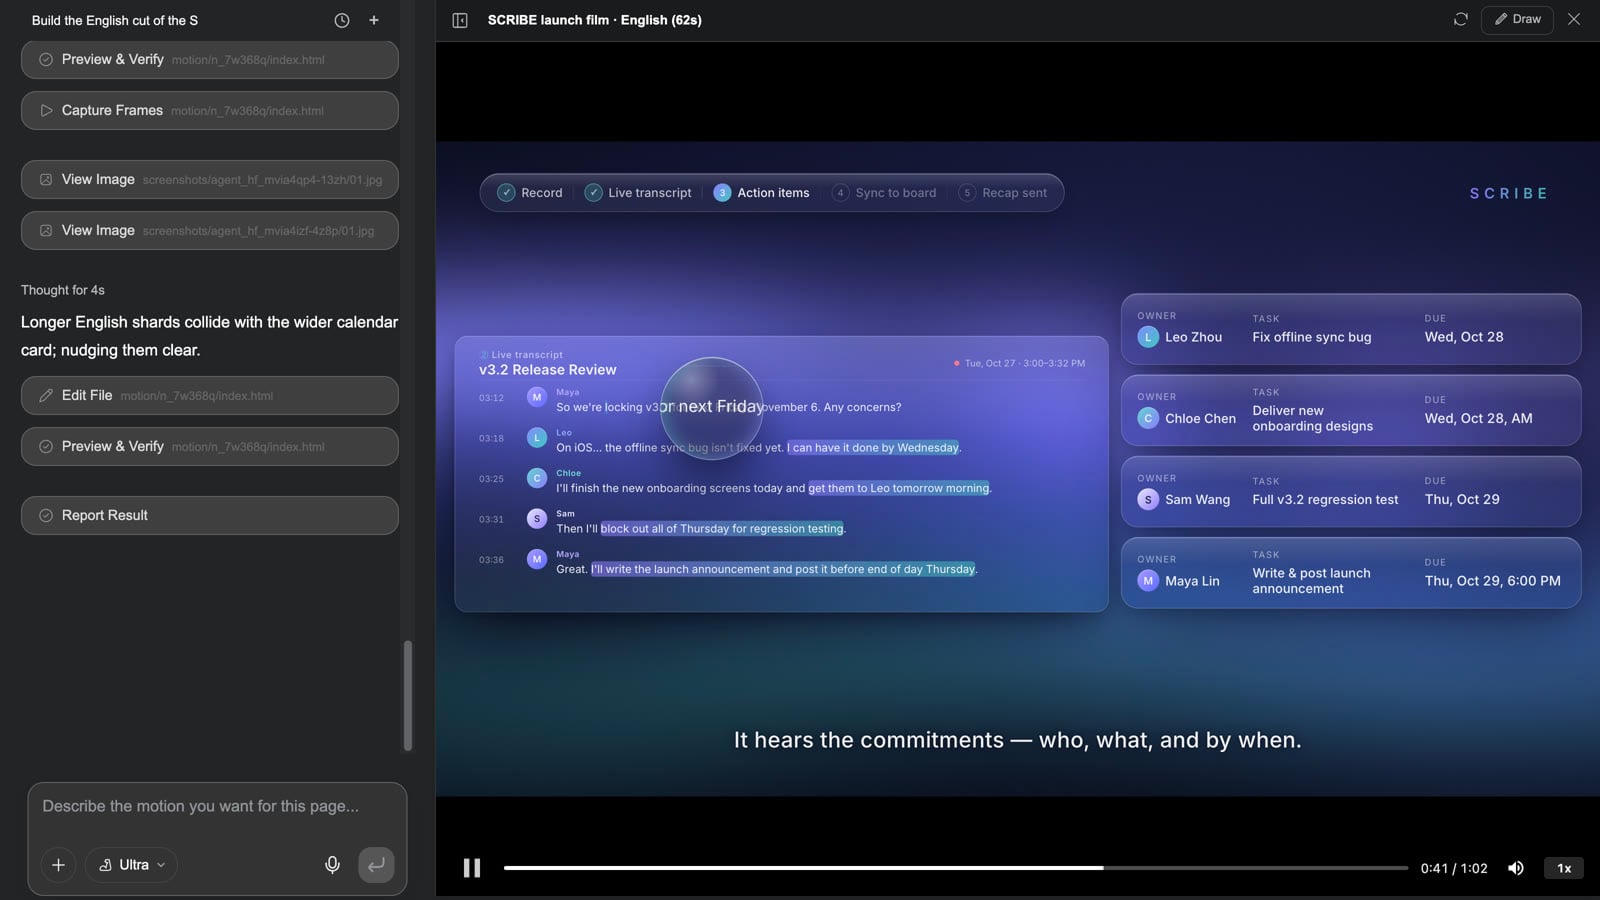The width and height of the screenshot is (1600, 900).
Task: Click 'Build the English cut' chat title
Action: coord(115,20)
